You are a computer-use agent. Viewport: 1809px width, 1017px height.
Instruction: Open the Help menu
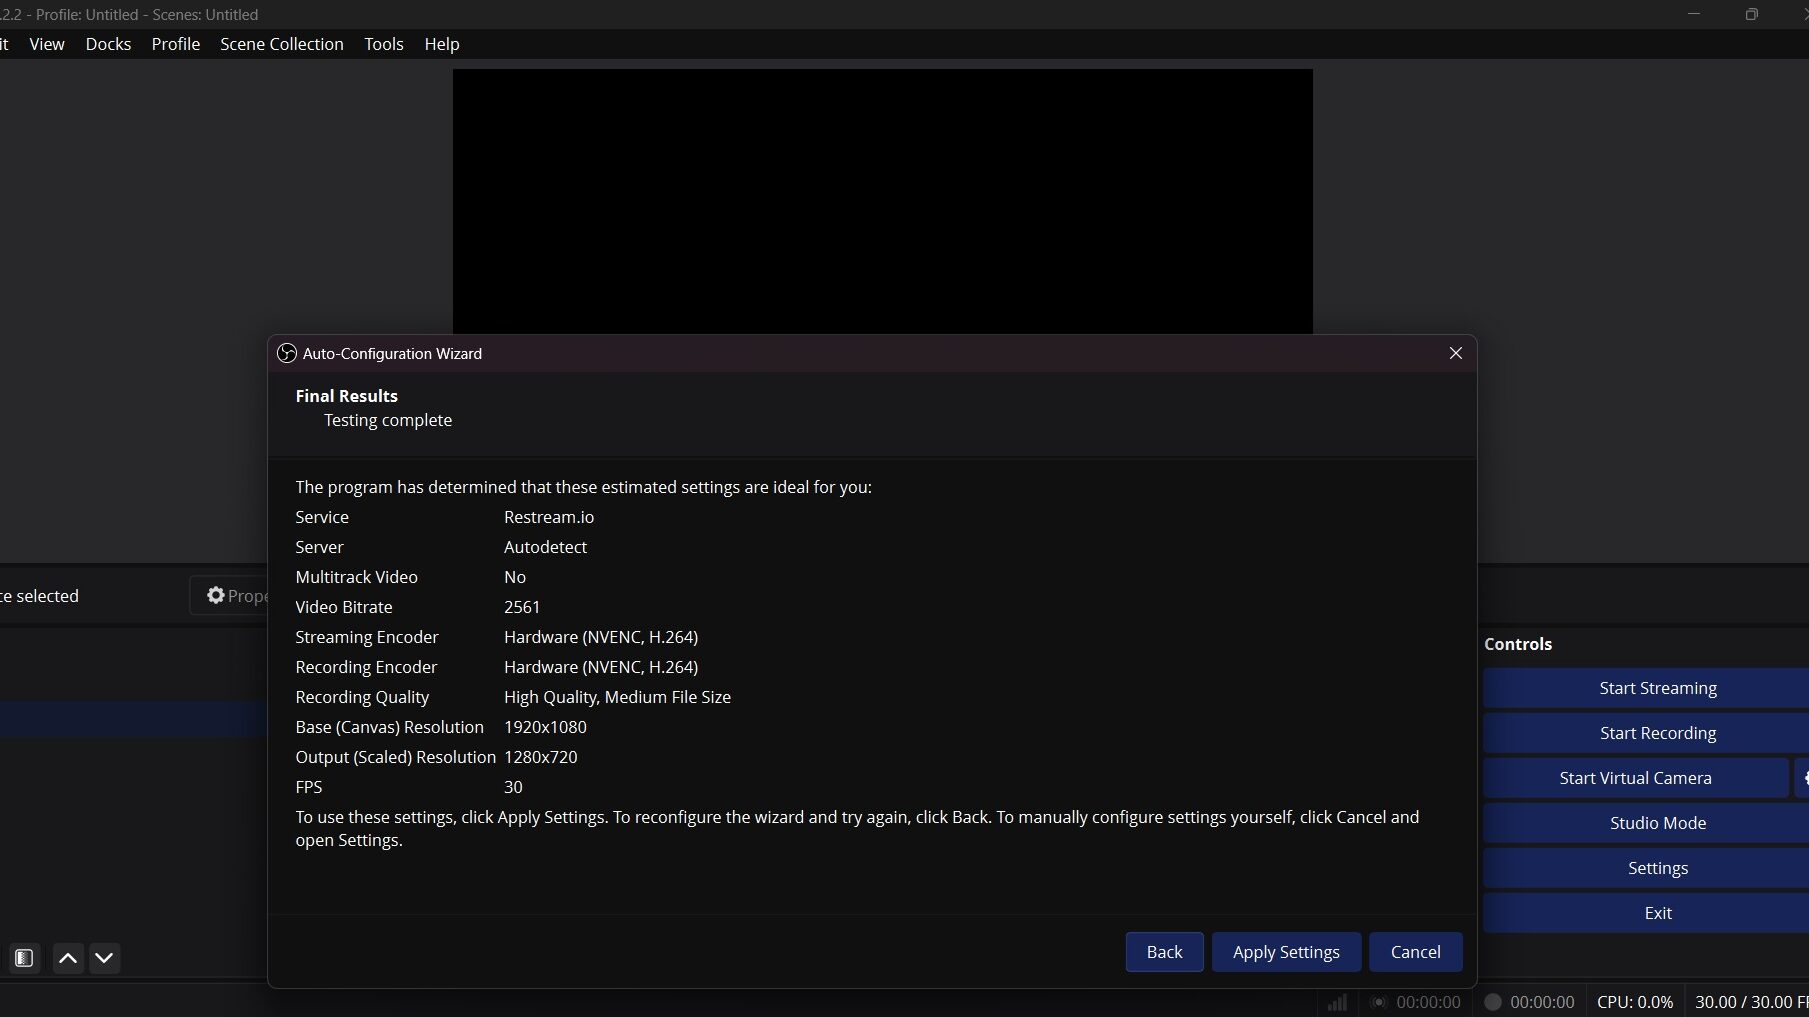[x=442, y=44]
